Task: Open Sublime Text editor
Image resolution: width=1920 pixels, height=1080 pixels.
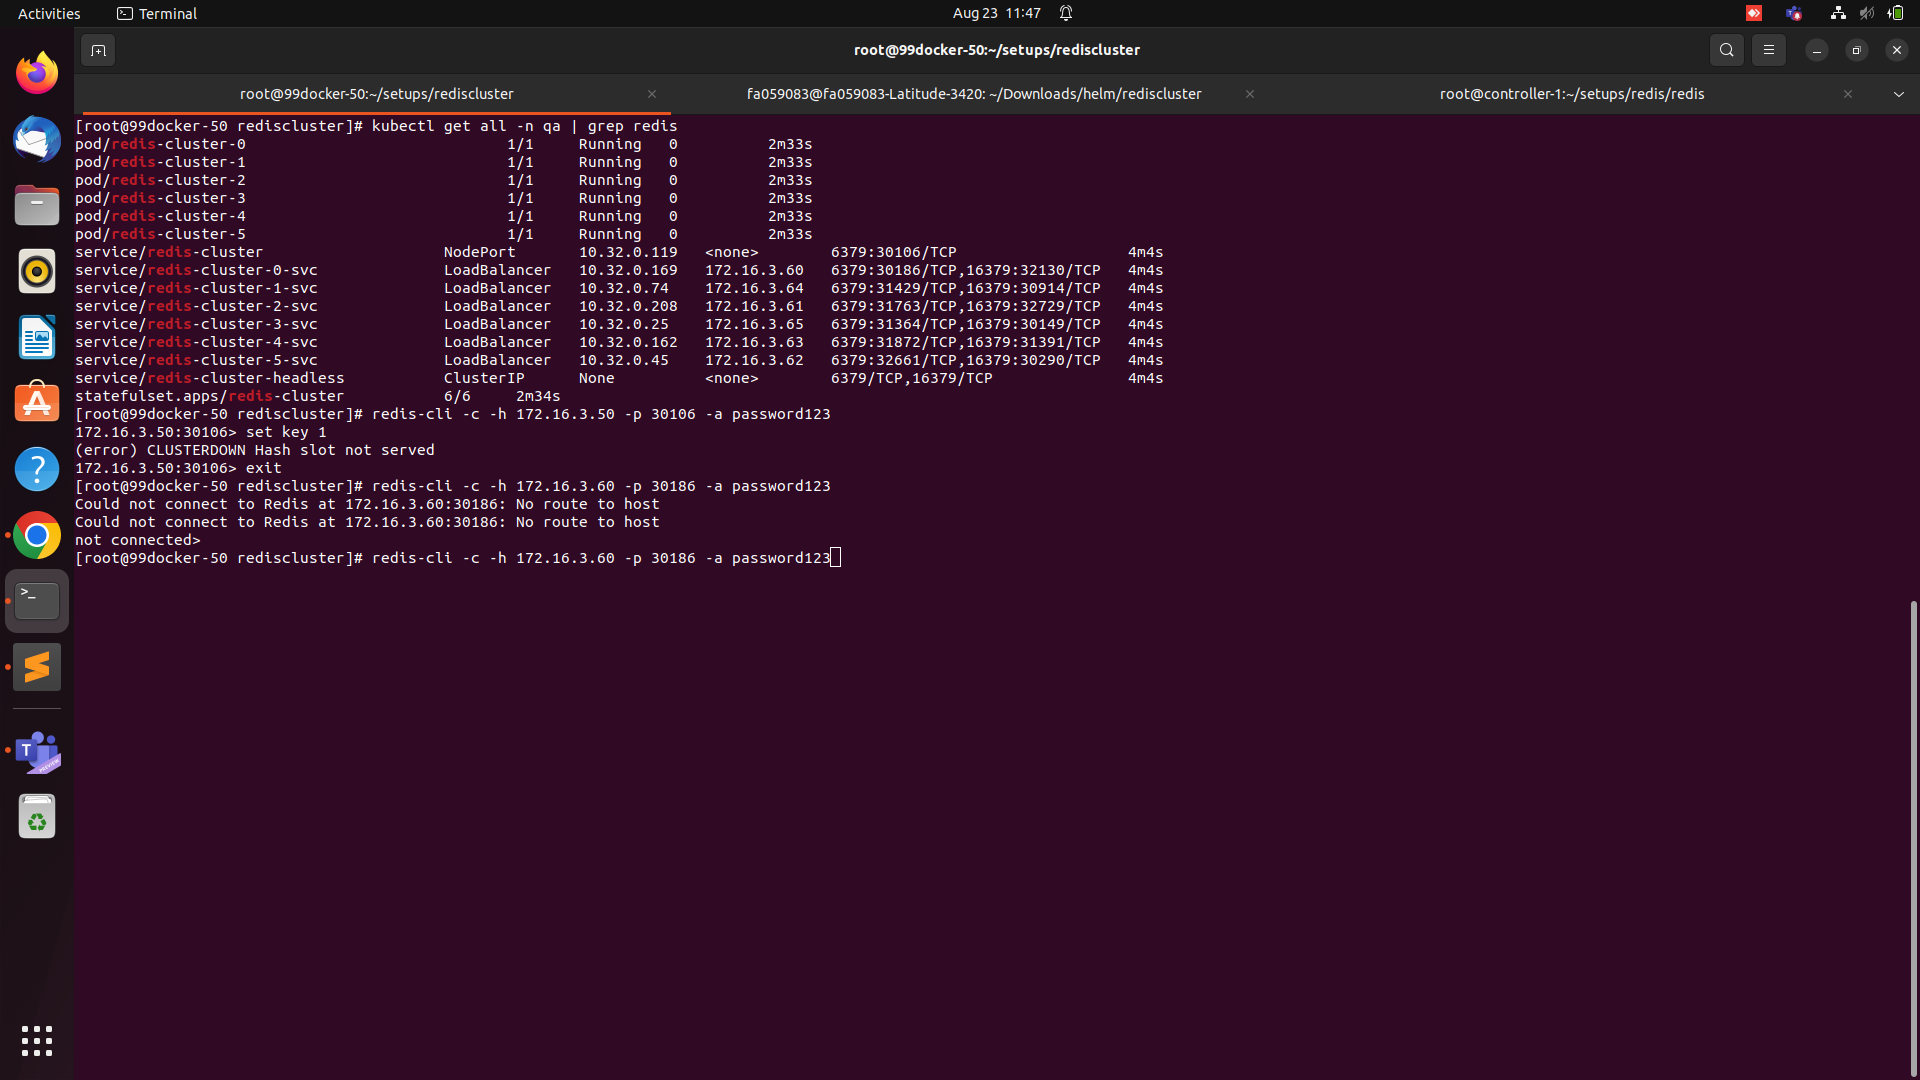Action: pos(36,667)
